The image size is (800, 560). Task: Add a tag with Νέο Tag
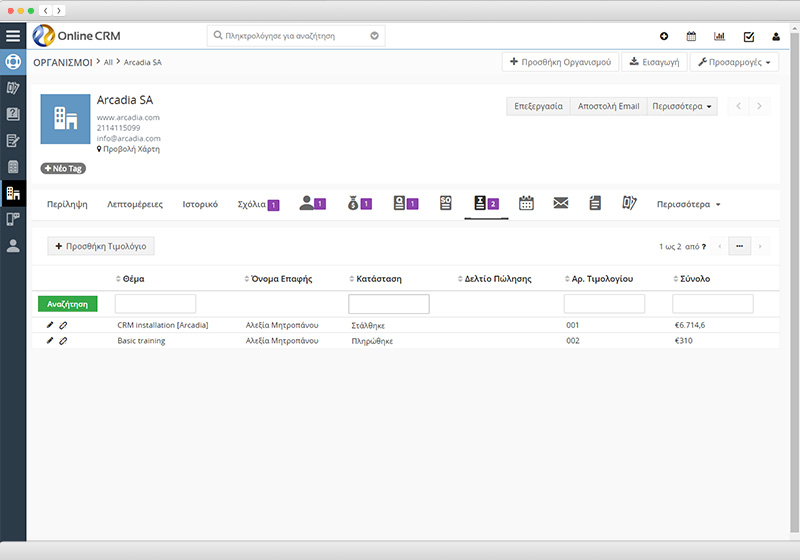pyautogui.click(x=63, y=168)
